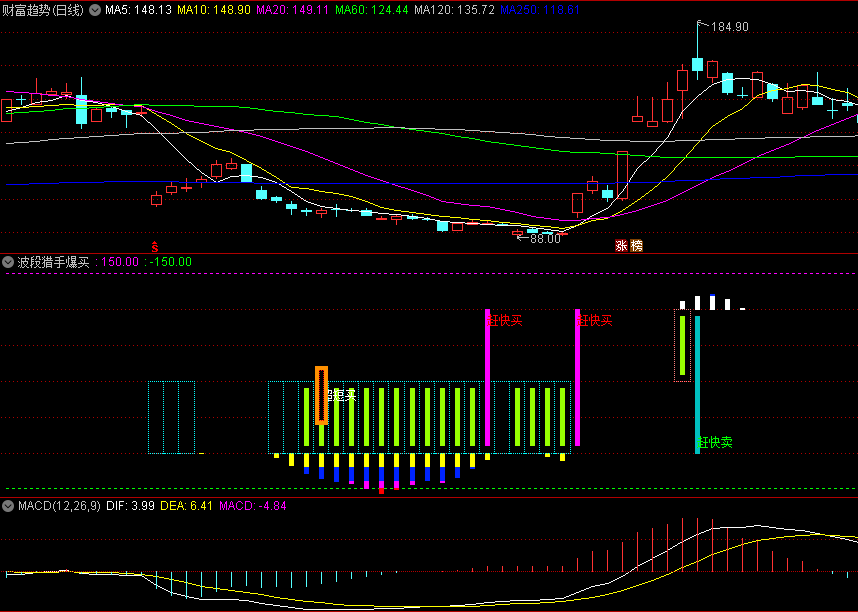Open the dropdown beside 财富趋势(日线) title

[x=95, y=10]
